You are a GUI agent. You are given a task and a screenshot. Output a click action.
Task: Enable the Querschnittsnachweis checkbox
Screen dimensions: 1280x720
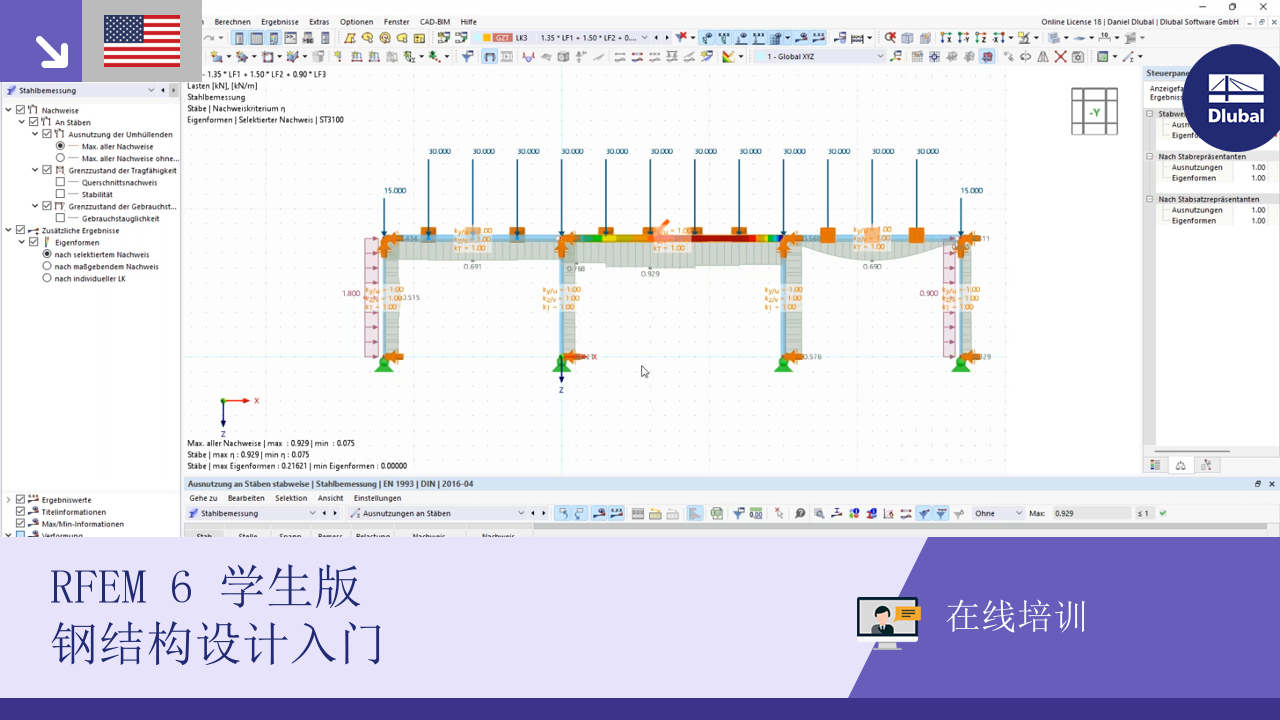point(60,182)
